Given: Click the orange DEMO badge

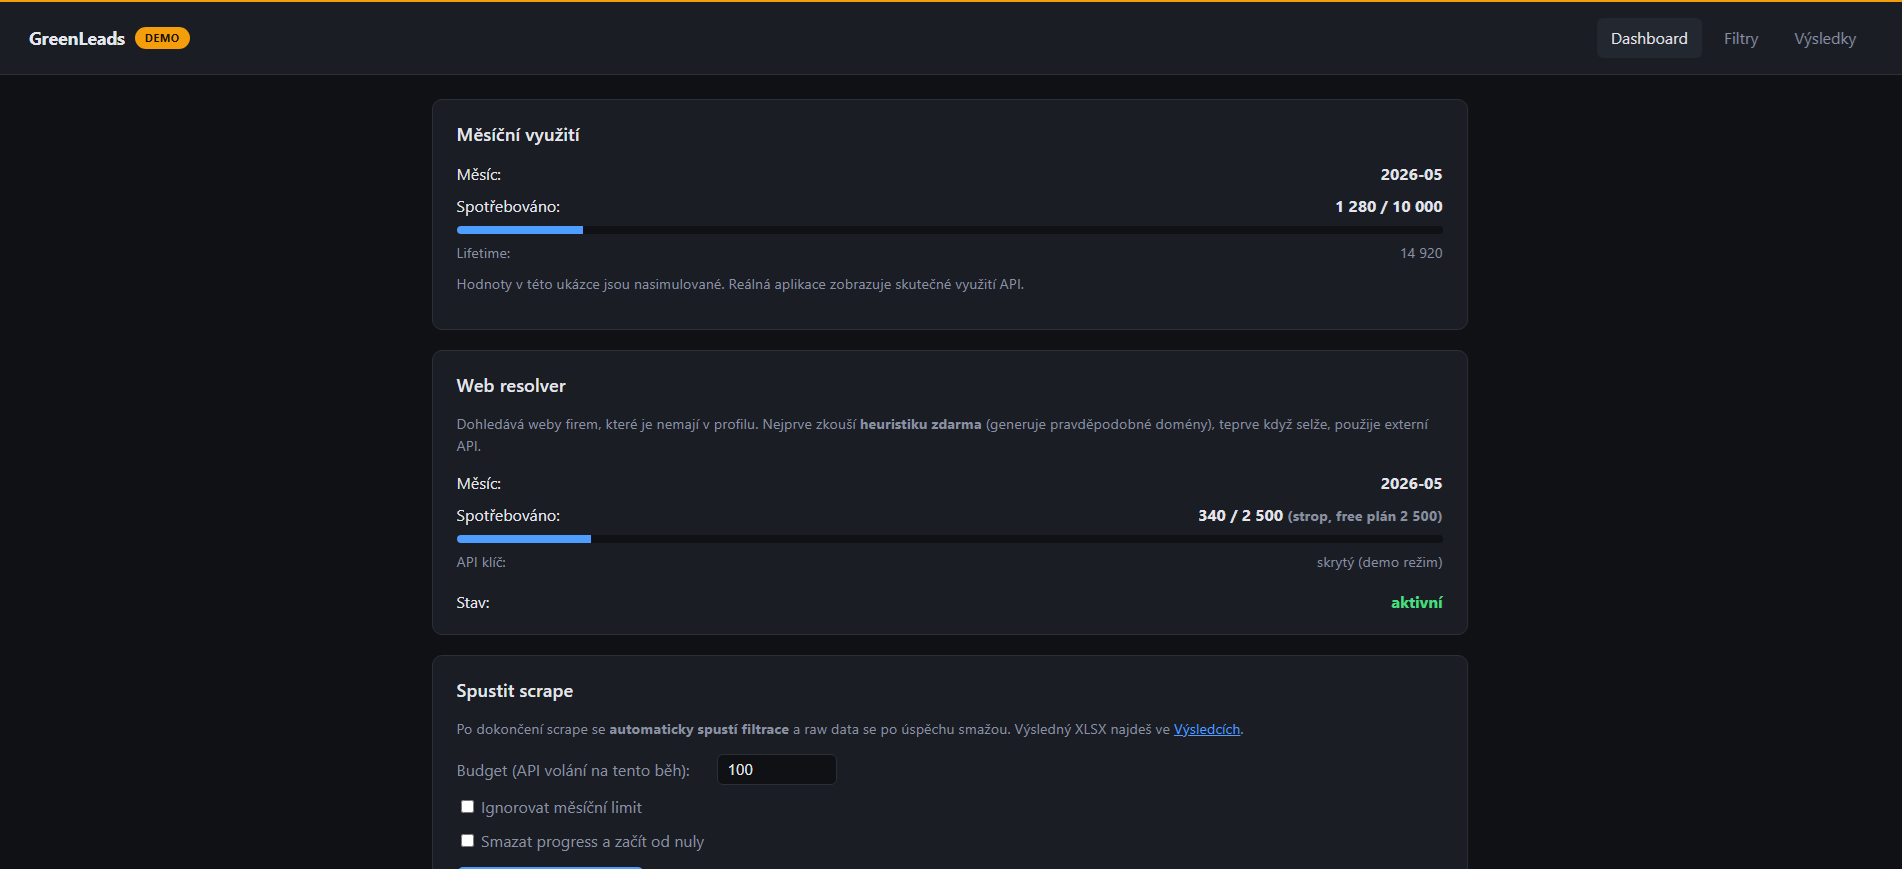Looking at the screenshot, I should (x=162, y=38).
